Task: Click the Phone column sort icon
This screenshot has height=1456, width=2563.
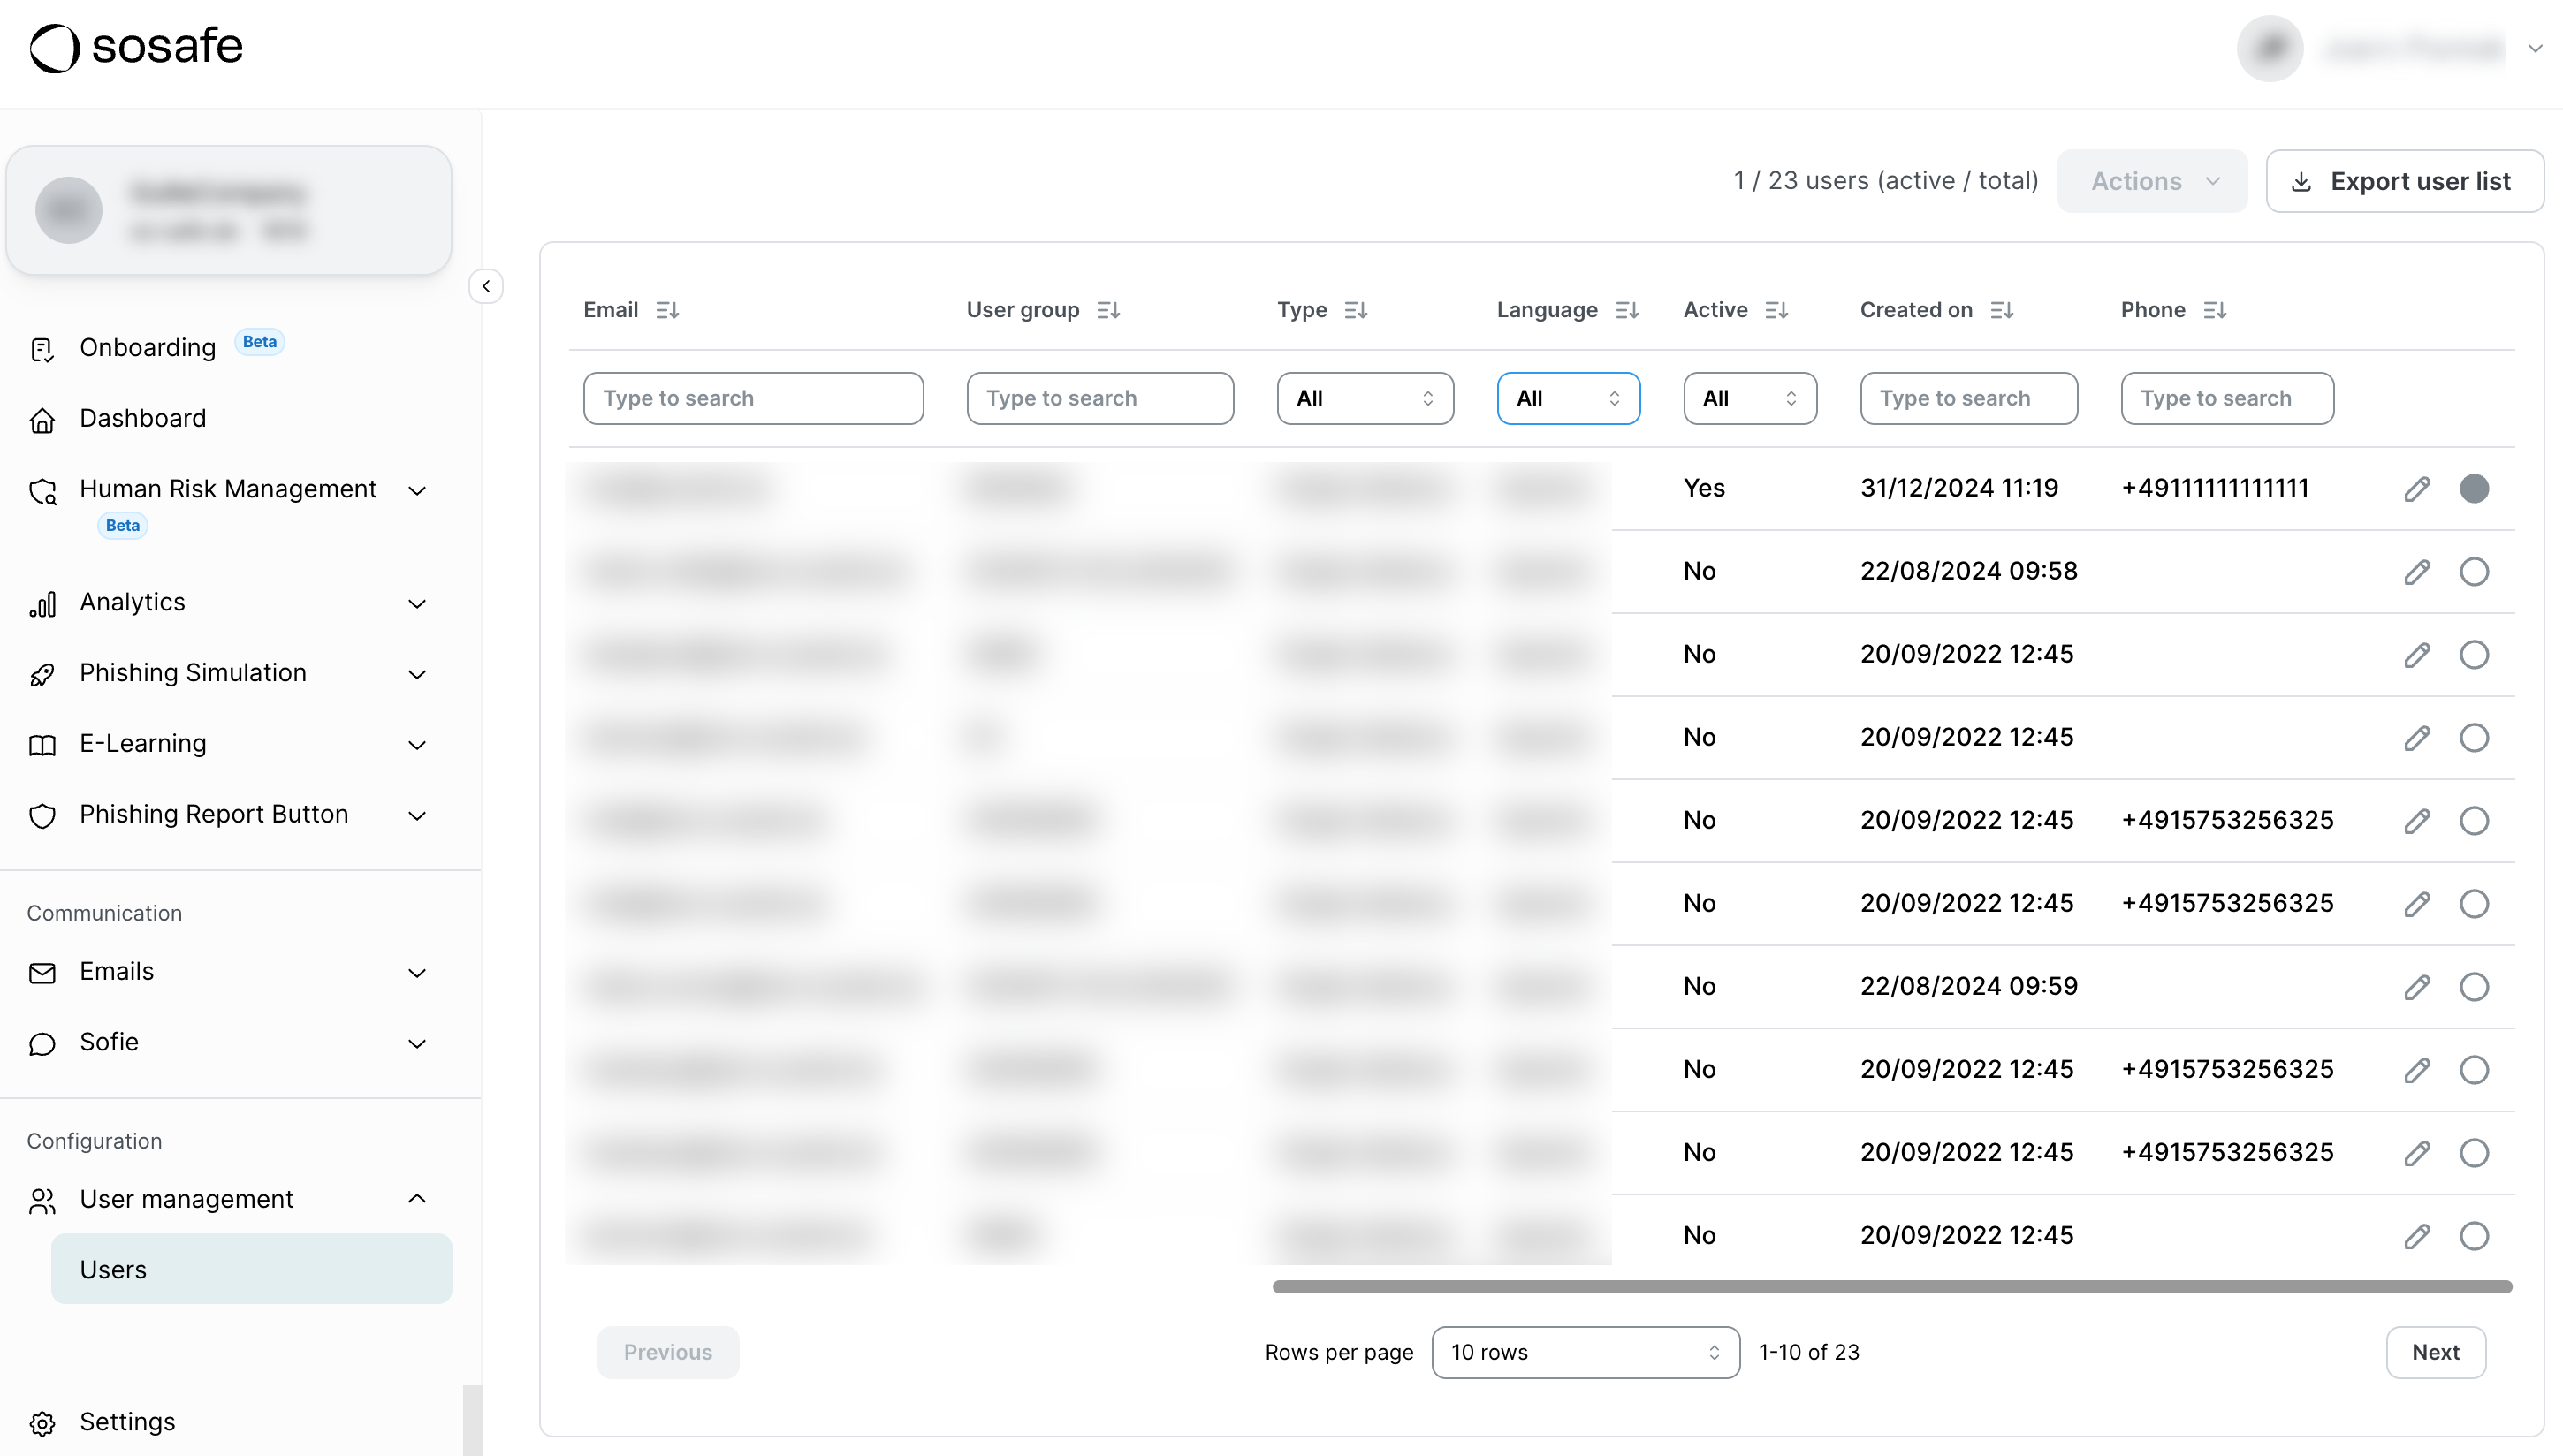Action: point(2214,310)
